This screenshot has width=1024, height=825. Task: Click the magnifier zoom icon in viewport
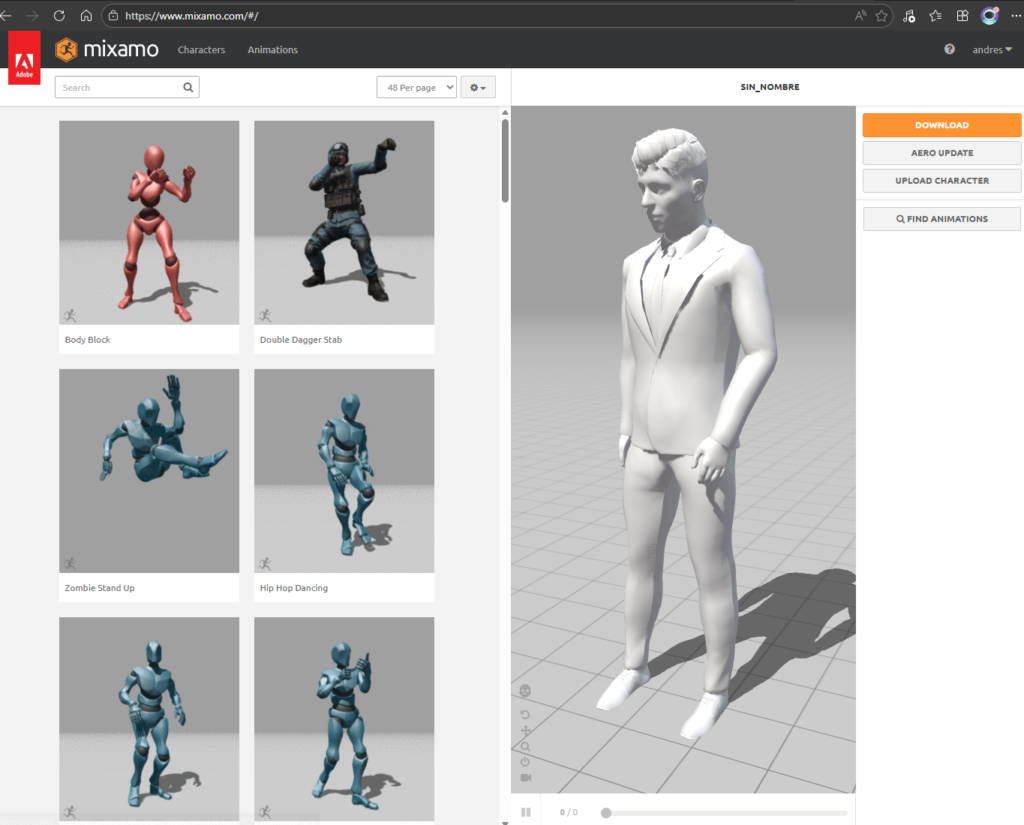(x=526, y=746)
